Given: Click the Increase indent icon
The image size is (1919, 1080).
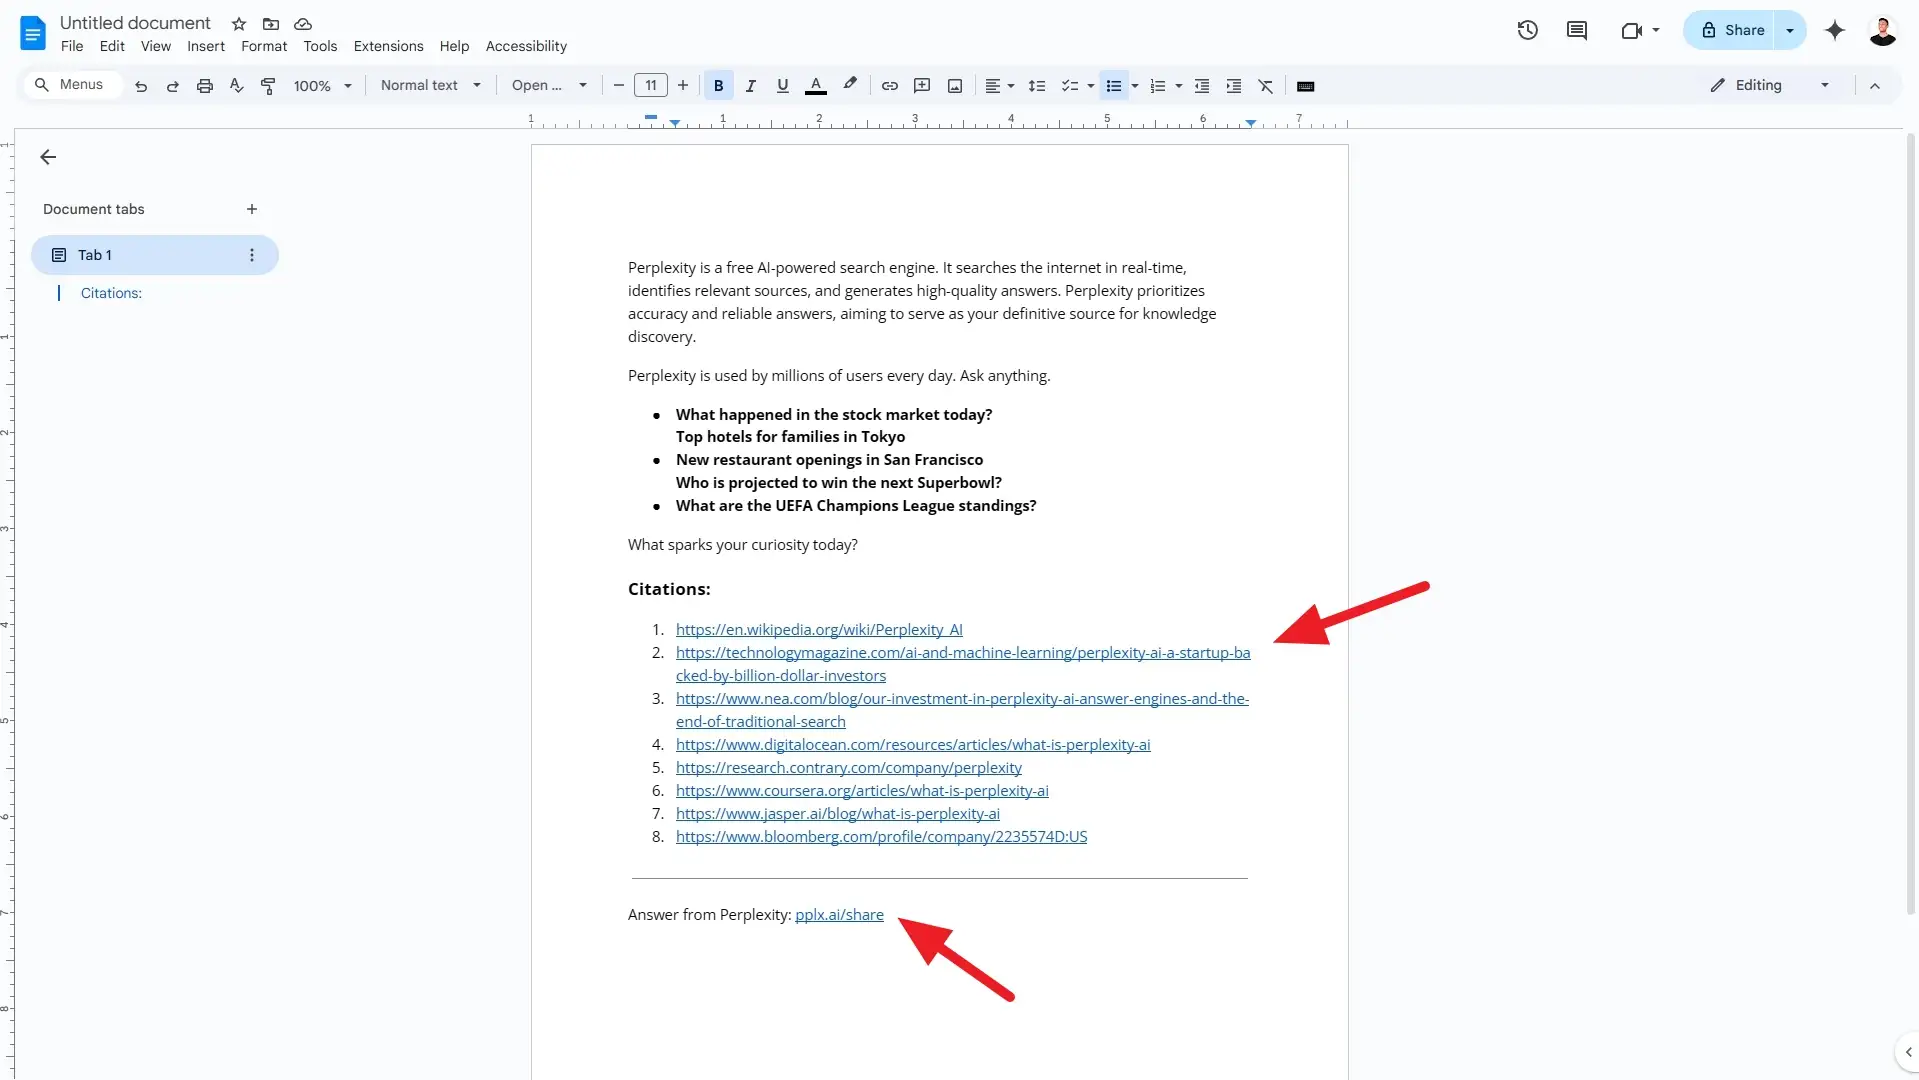Looking at the screenshot, I should [1234, 86].
